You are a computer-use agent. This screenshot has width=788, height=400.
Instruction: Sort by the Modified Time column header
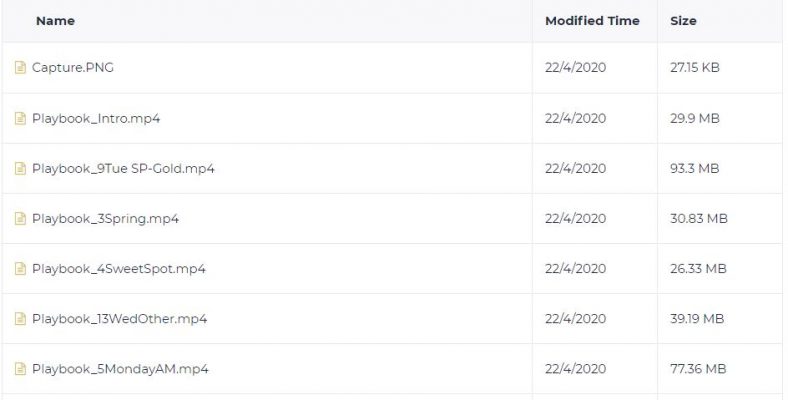(x=592, y=21)
